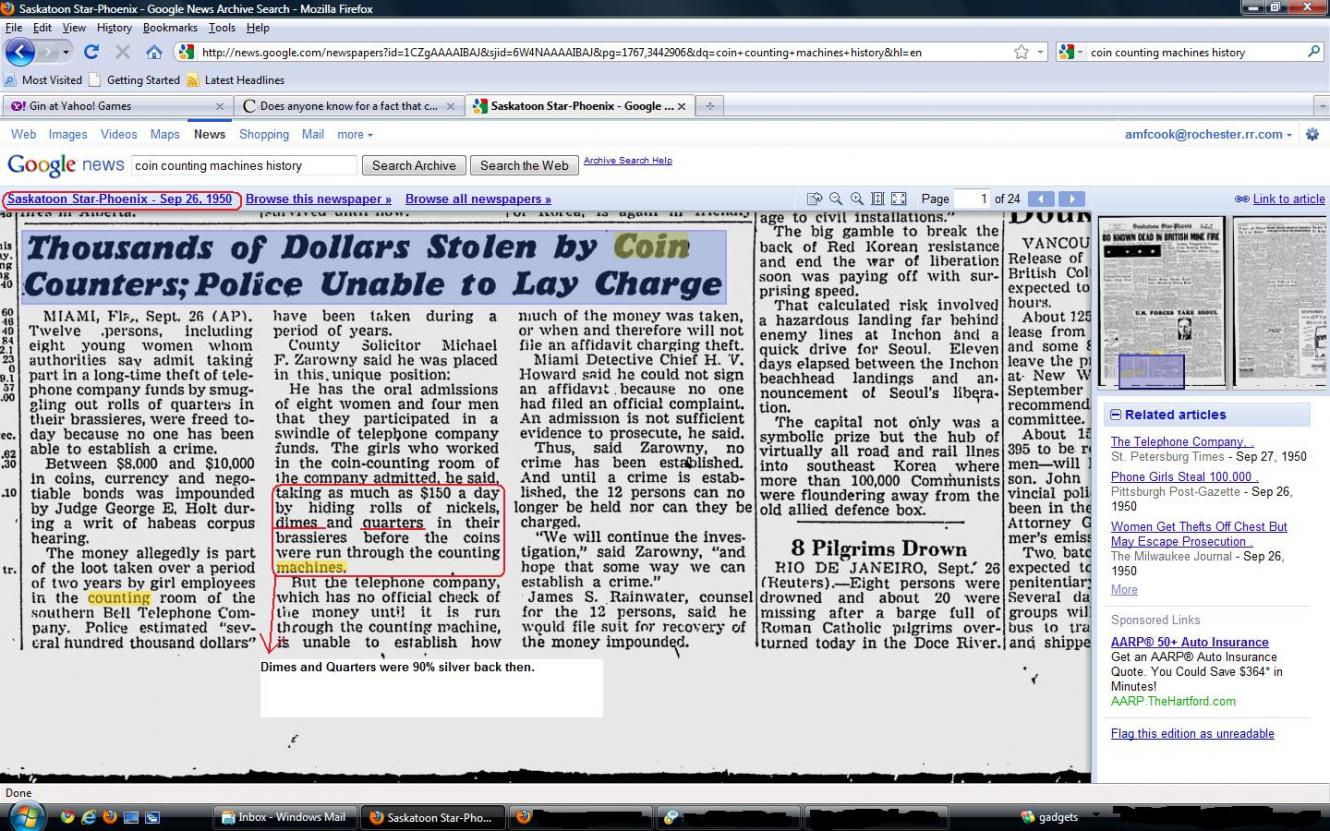1330x831 pixels.
Task: Open the 'Browse this newspaper' link
Action: click(318, 199)
